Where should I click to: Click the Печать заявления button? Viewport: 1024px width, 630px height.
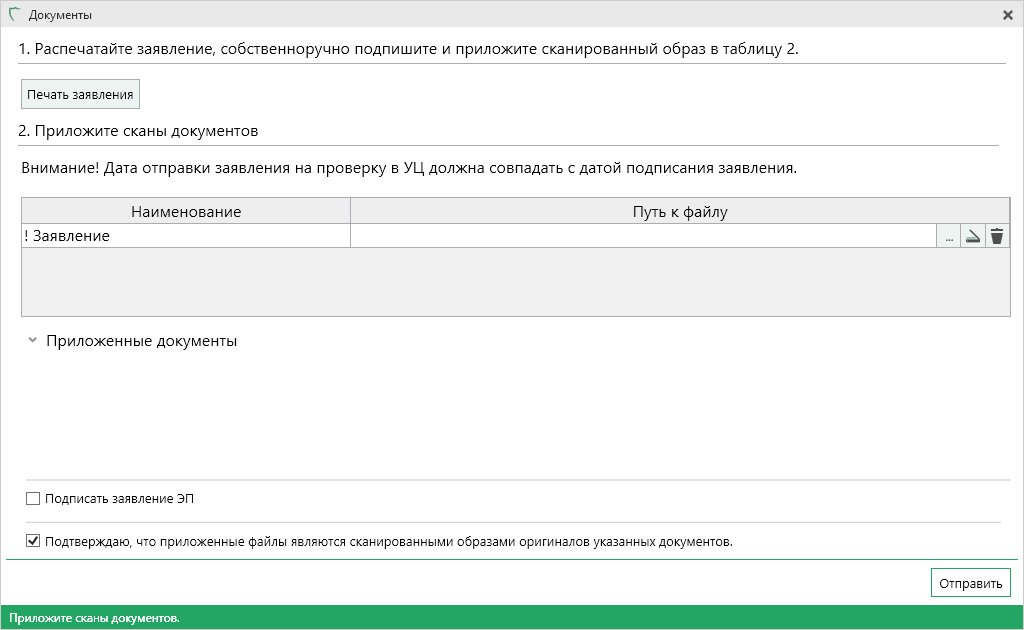pyautogui.click(x=80, y=95)
